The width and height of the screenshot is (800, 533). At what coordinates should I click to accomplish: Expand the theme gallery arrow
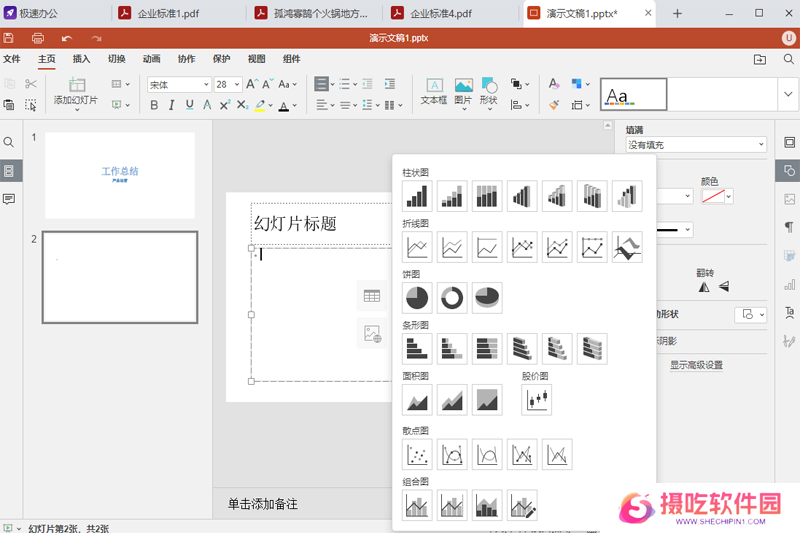(788, 94)
